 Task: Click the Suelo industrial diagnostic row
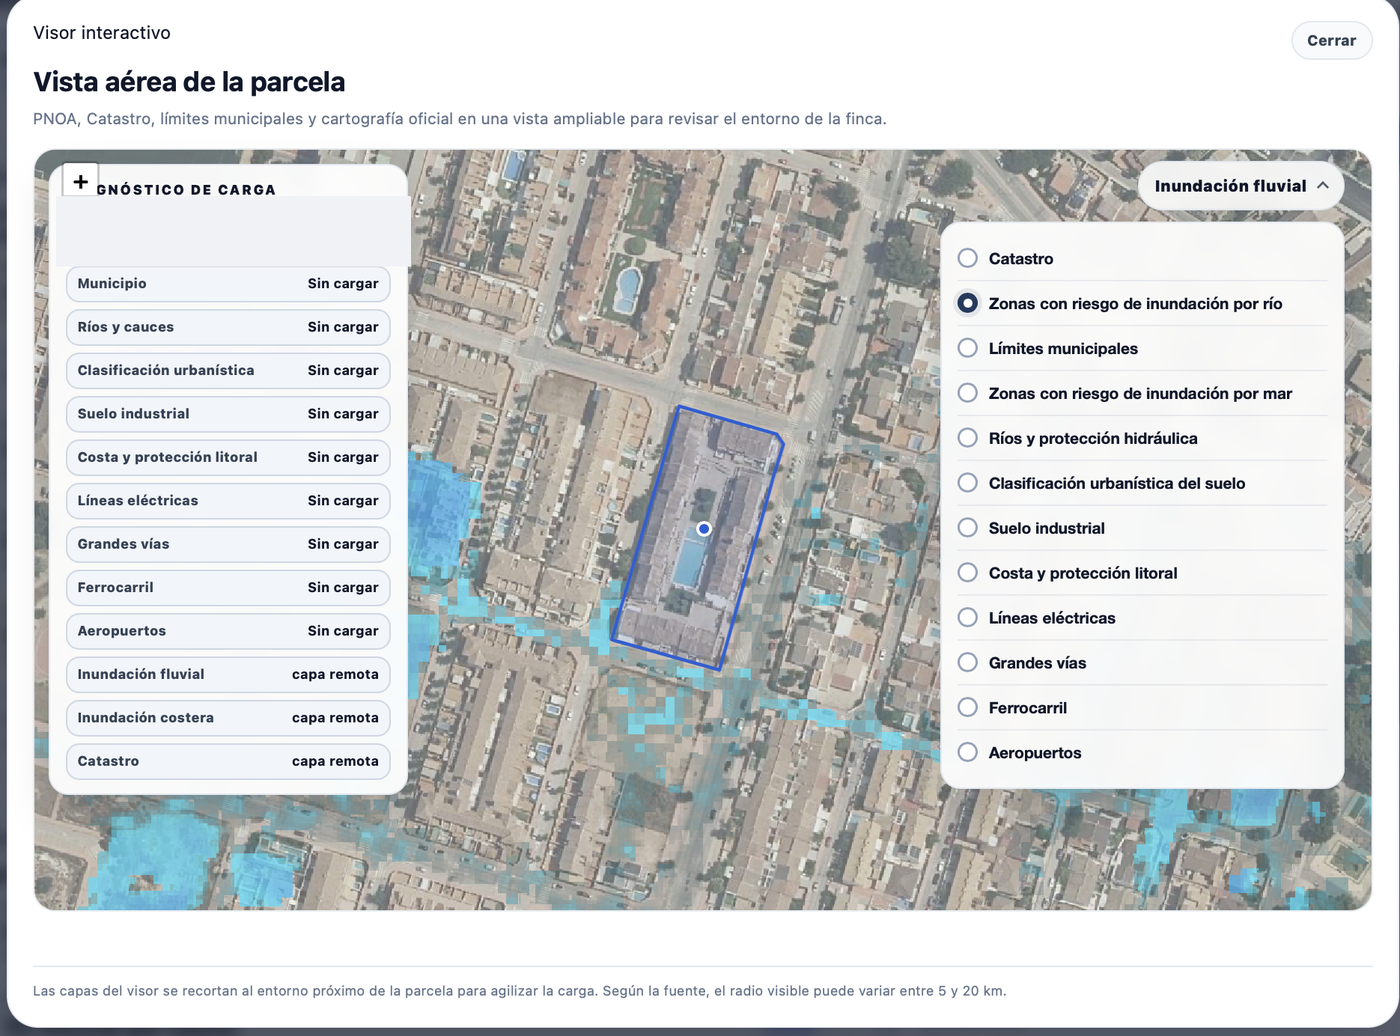click(x=228, y=414)
